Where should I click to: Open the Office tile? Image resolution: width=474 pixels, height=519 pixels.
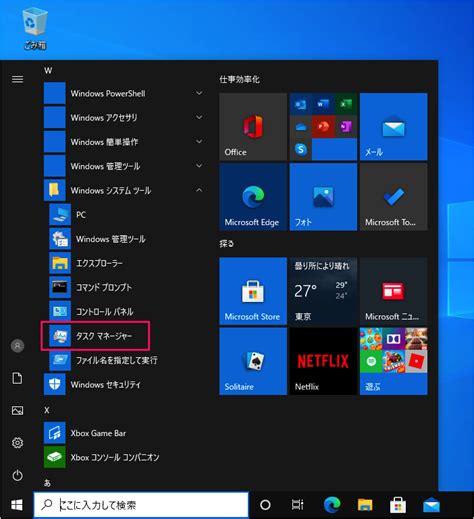253,127
